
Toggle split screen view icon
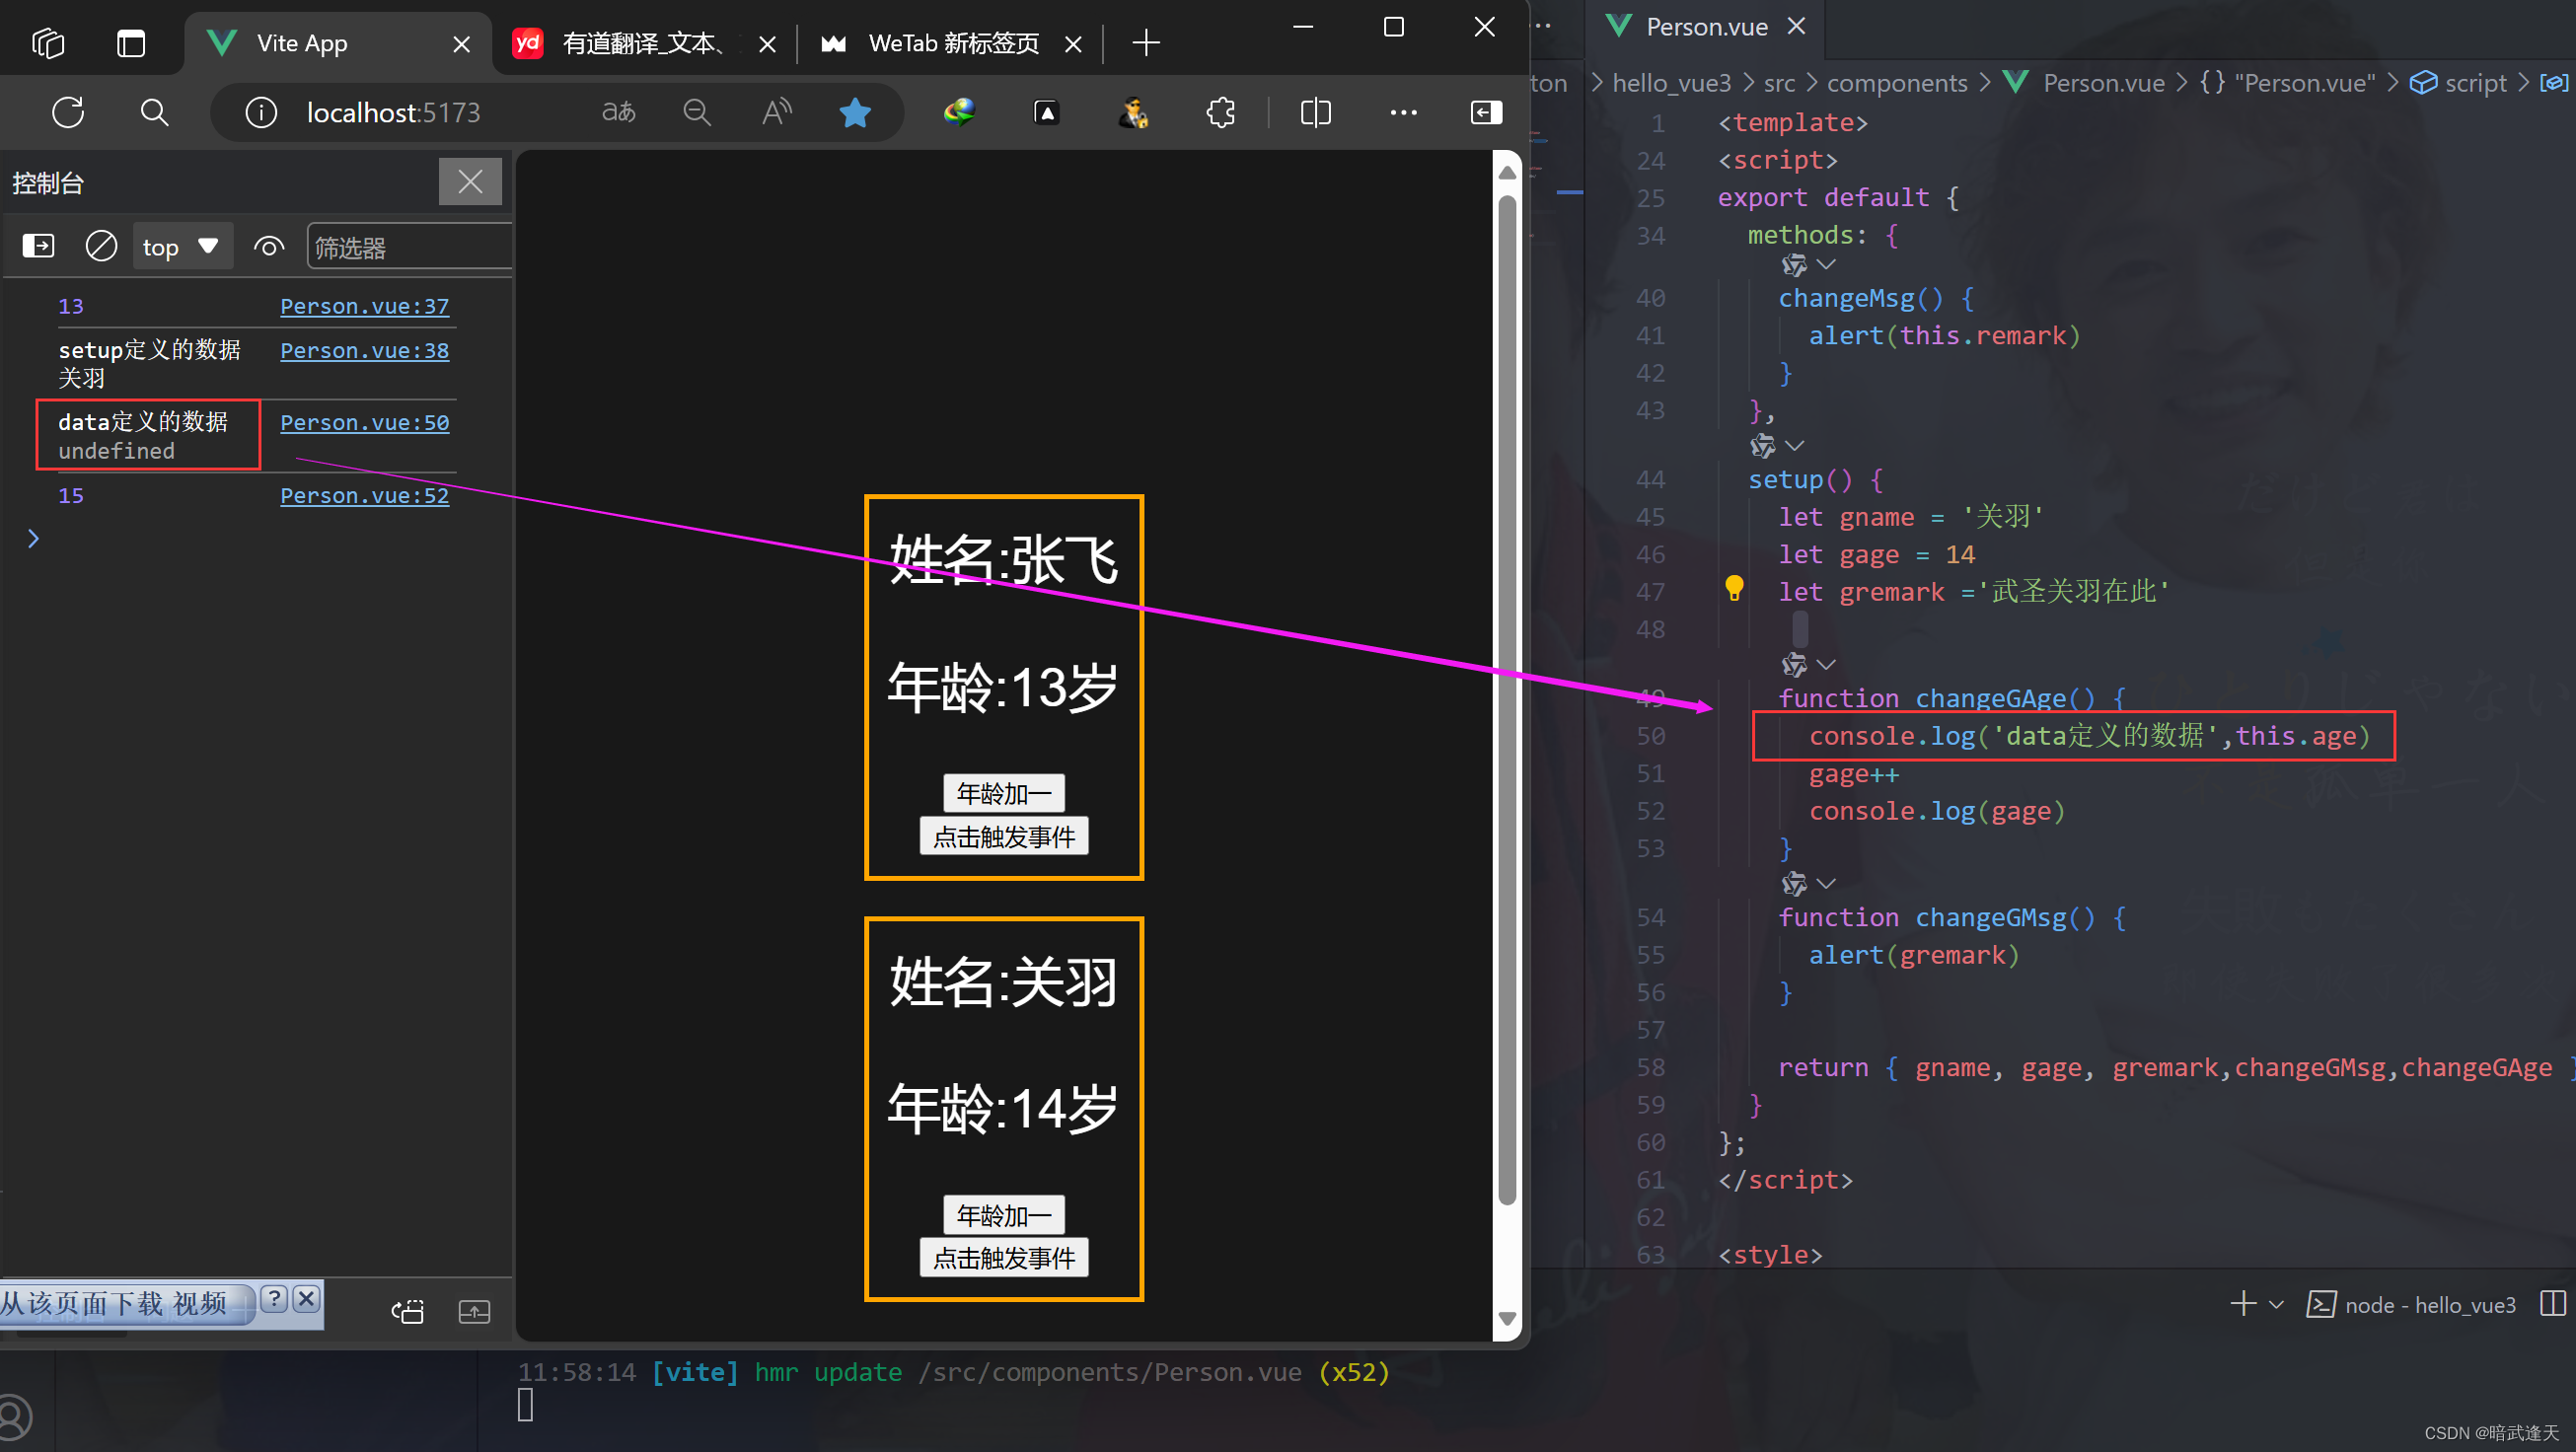click(x=1316, y=112)
